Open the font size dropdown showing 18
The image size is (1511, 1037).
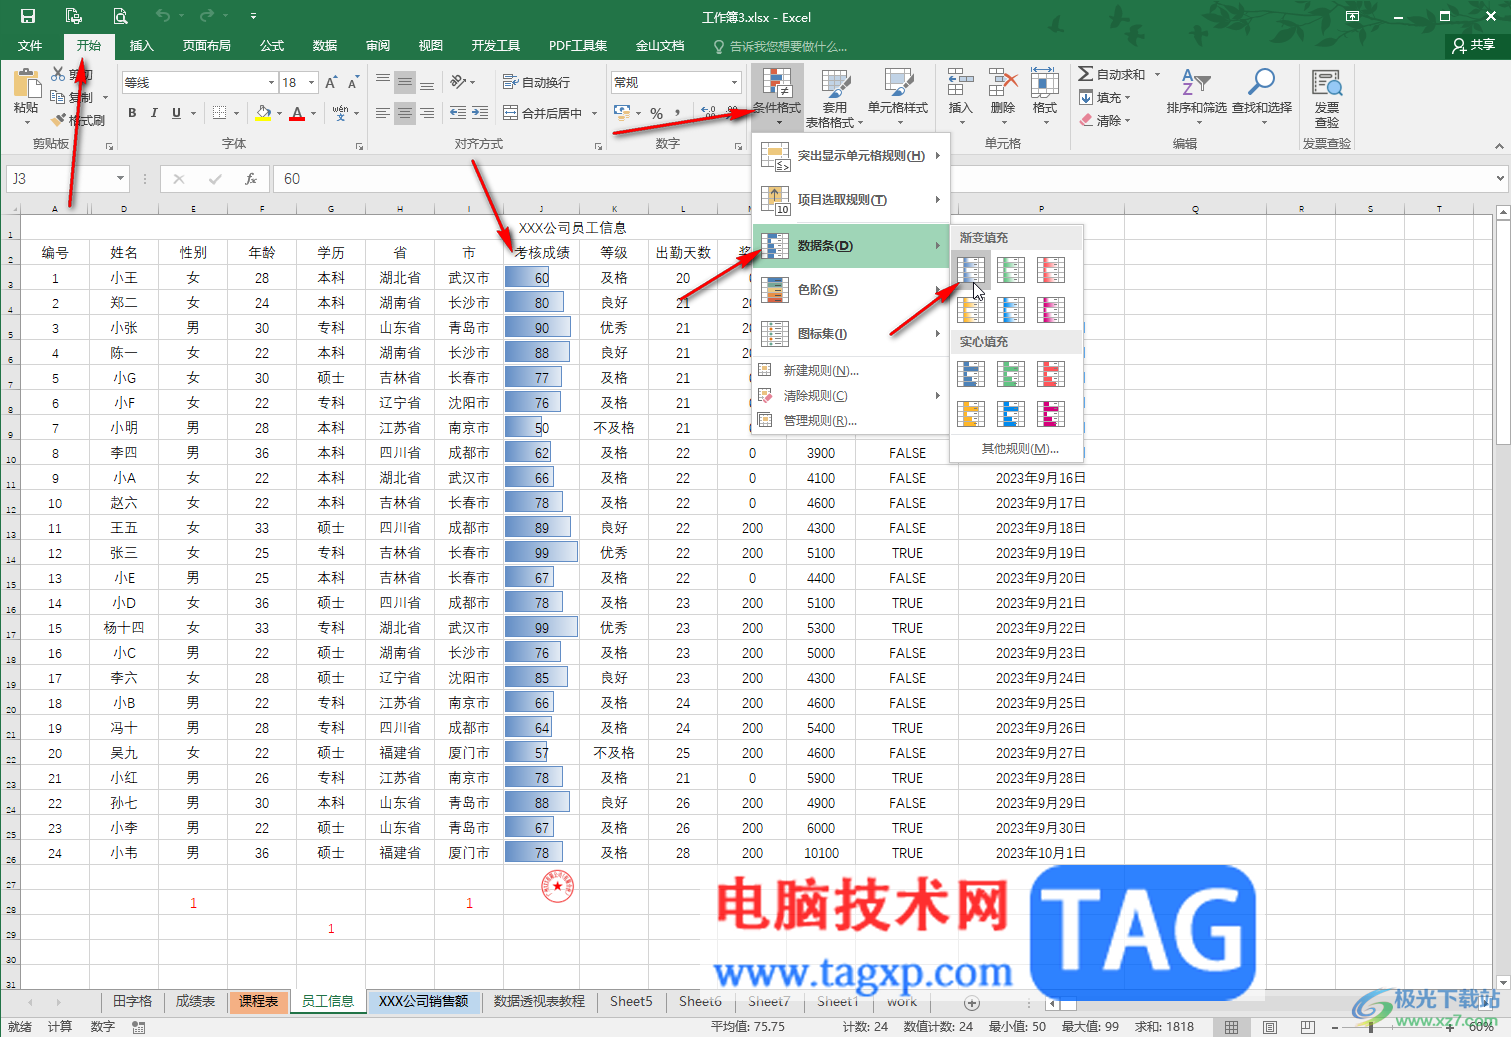tap(312, 82)
